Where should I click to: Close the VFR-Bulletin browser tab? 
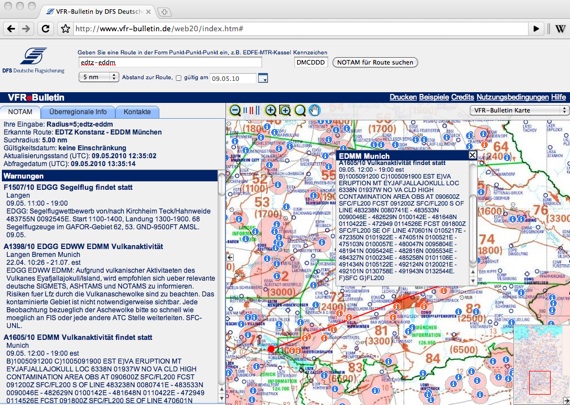[x=148, y=12]
